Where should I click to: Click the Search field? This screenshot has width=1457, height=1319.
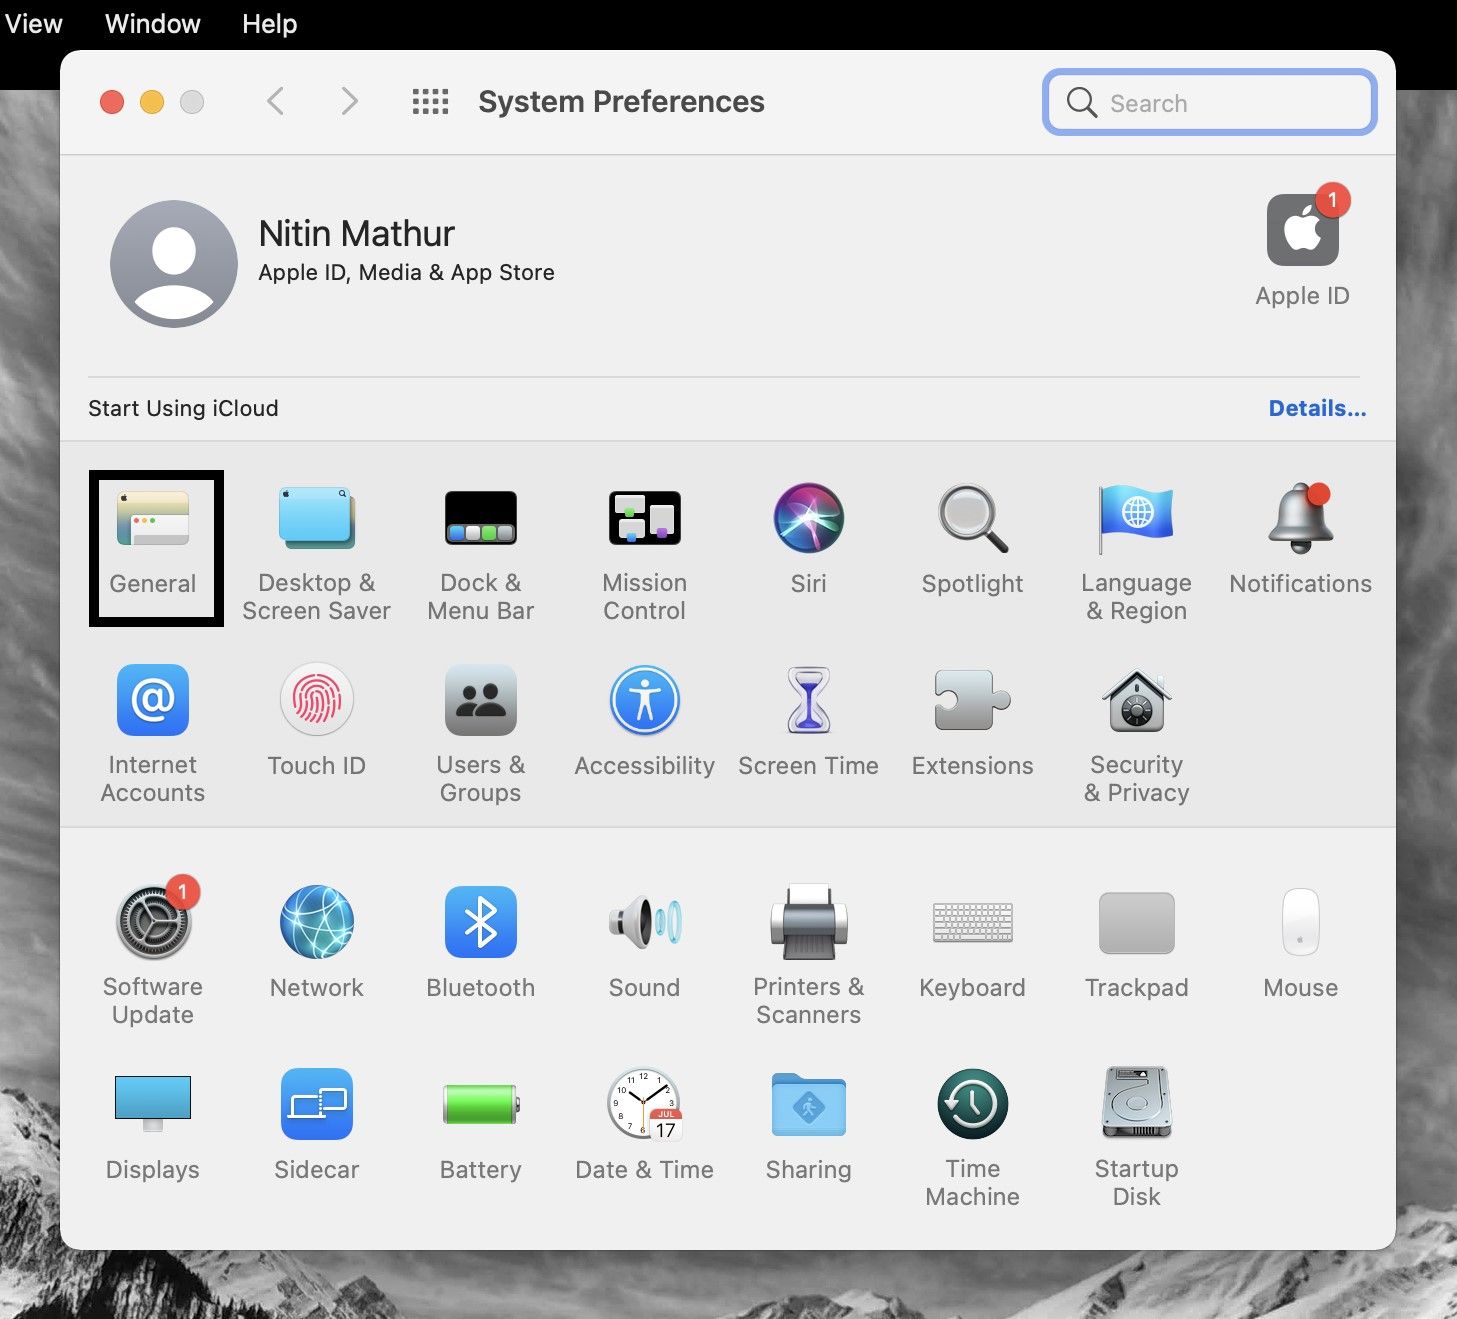click(x=1210, y=102)
